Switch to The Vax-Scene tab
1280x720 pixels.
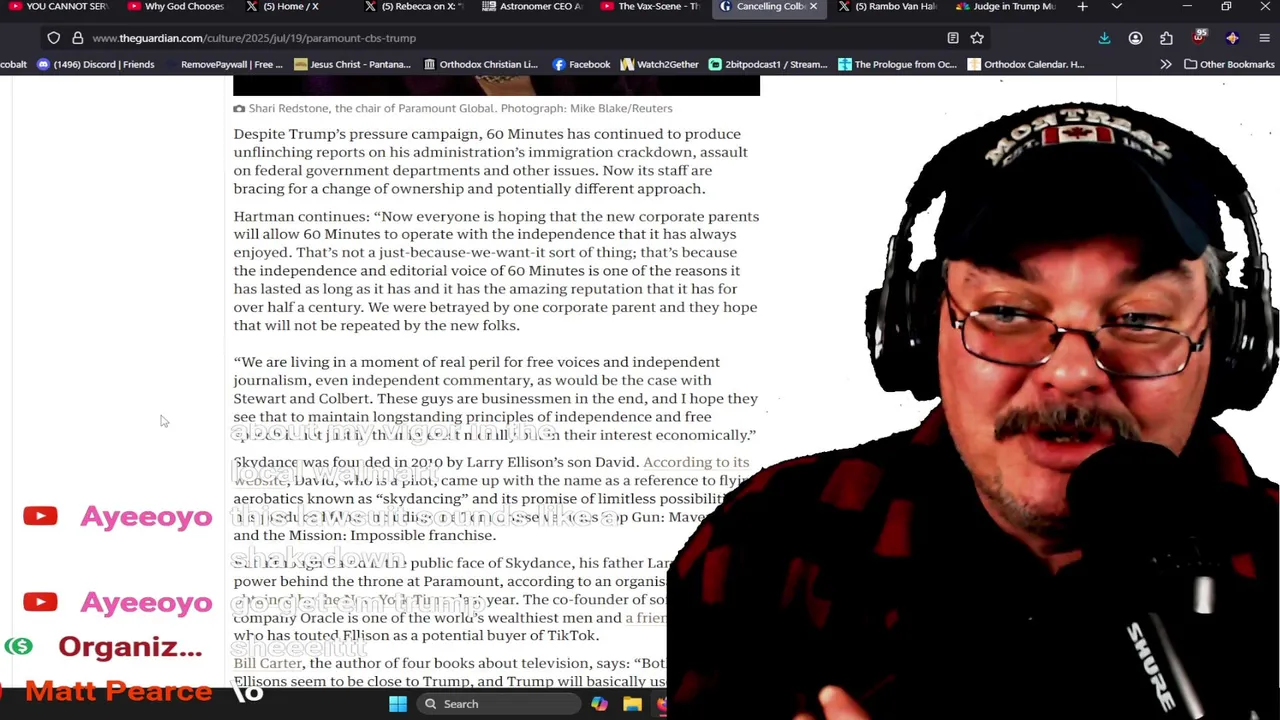point(650,7)
